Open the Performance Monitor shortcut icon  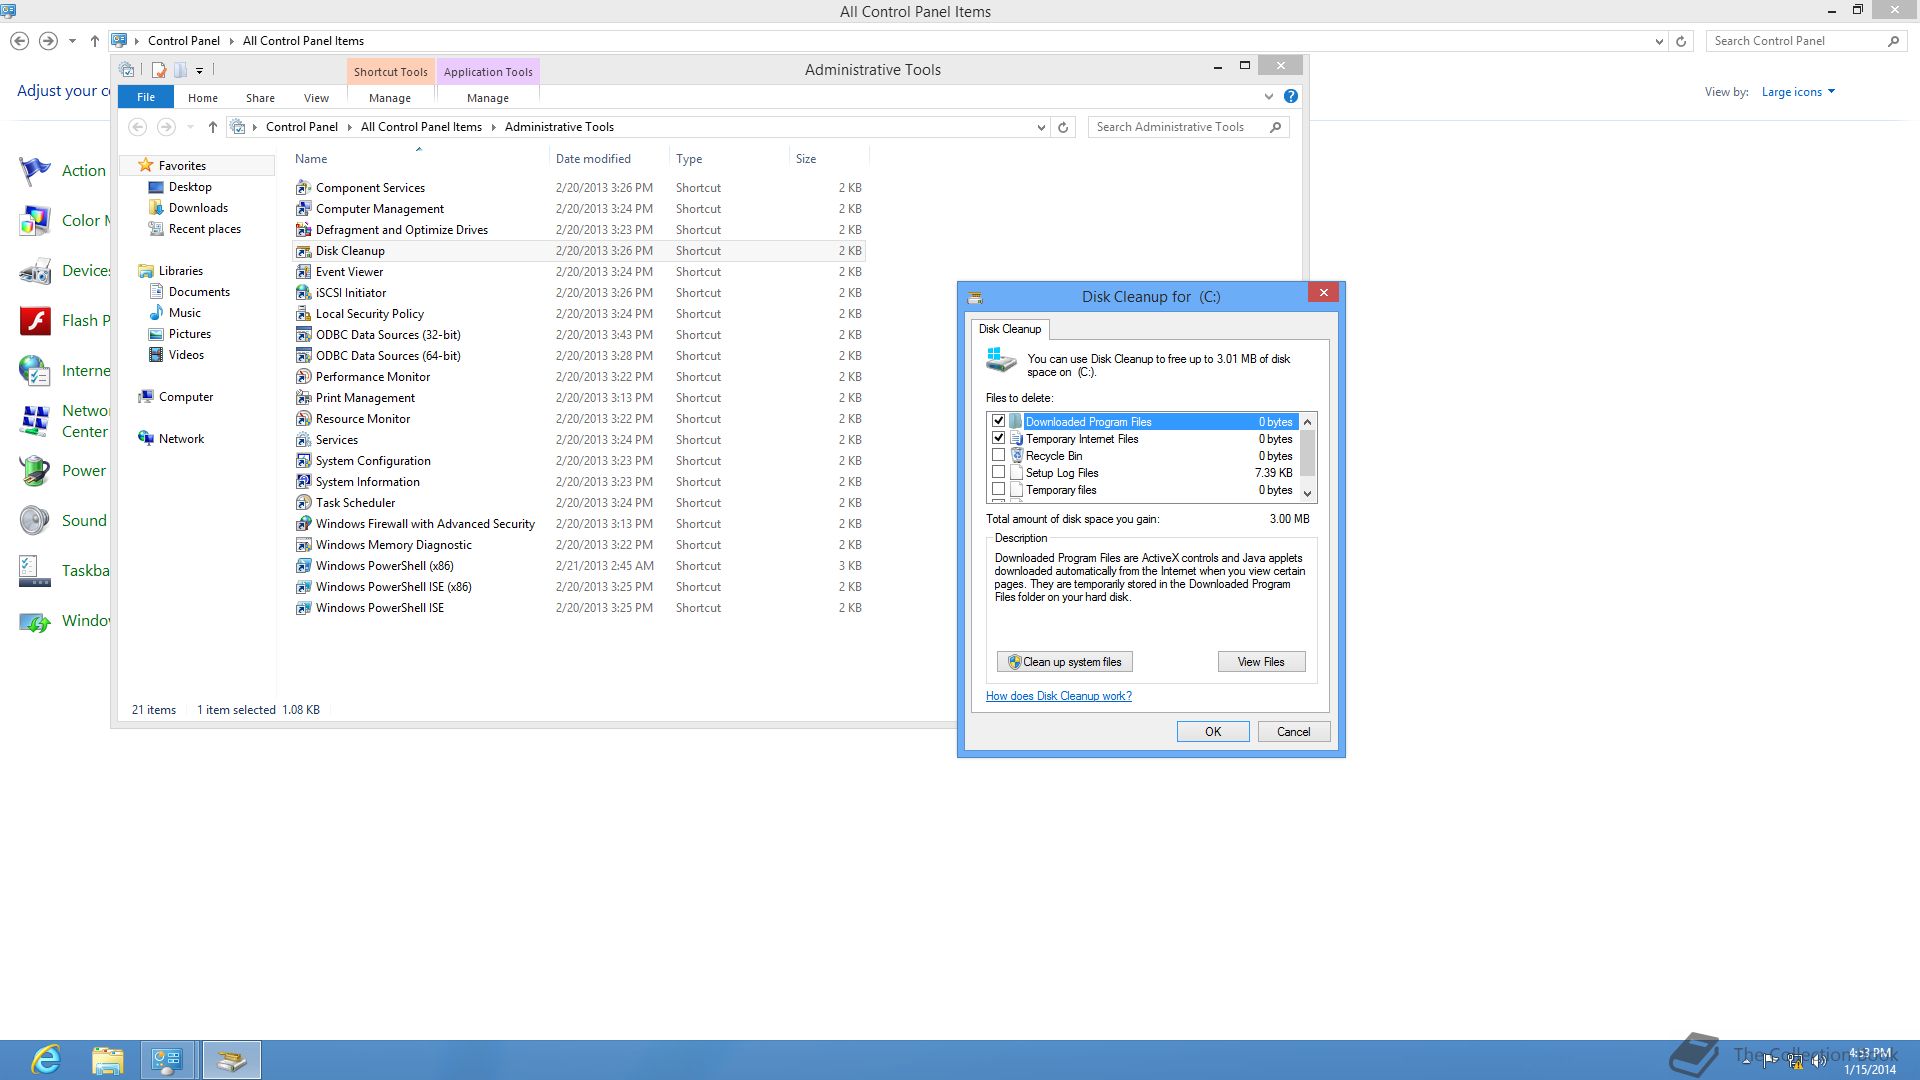(303, 377)
